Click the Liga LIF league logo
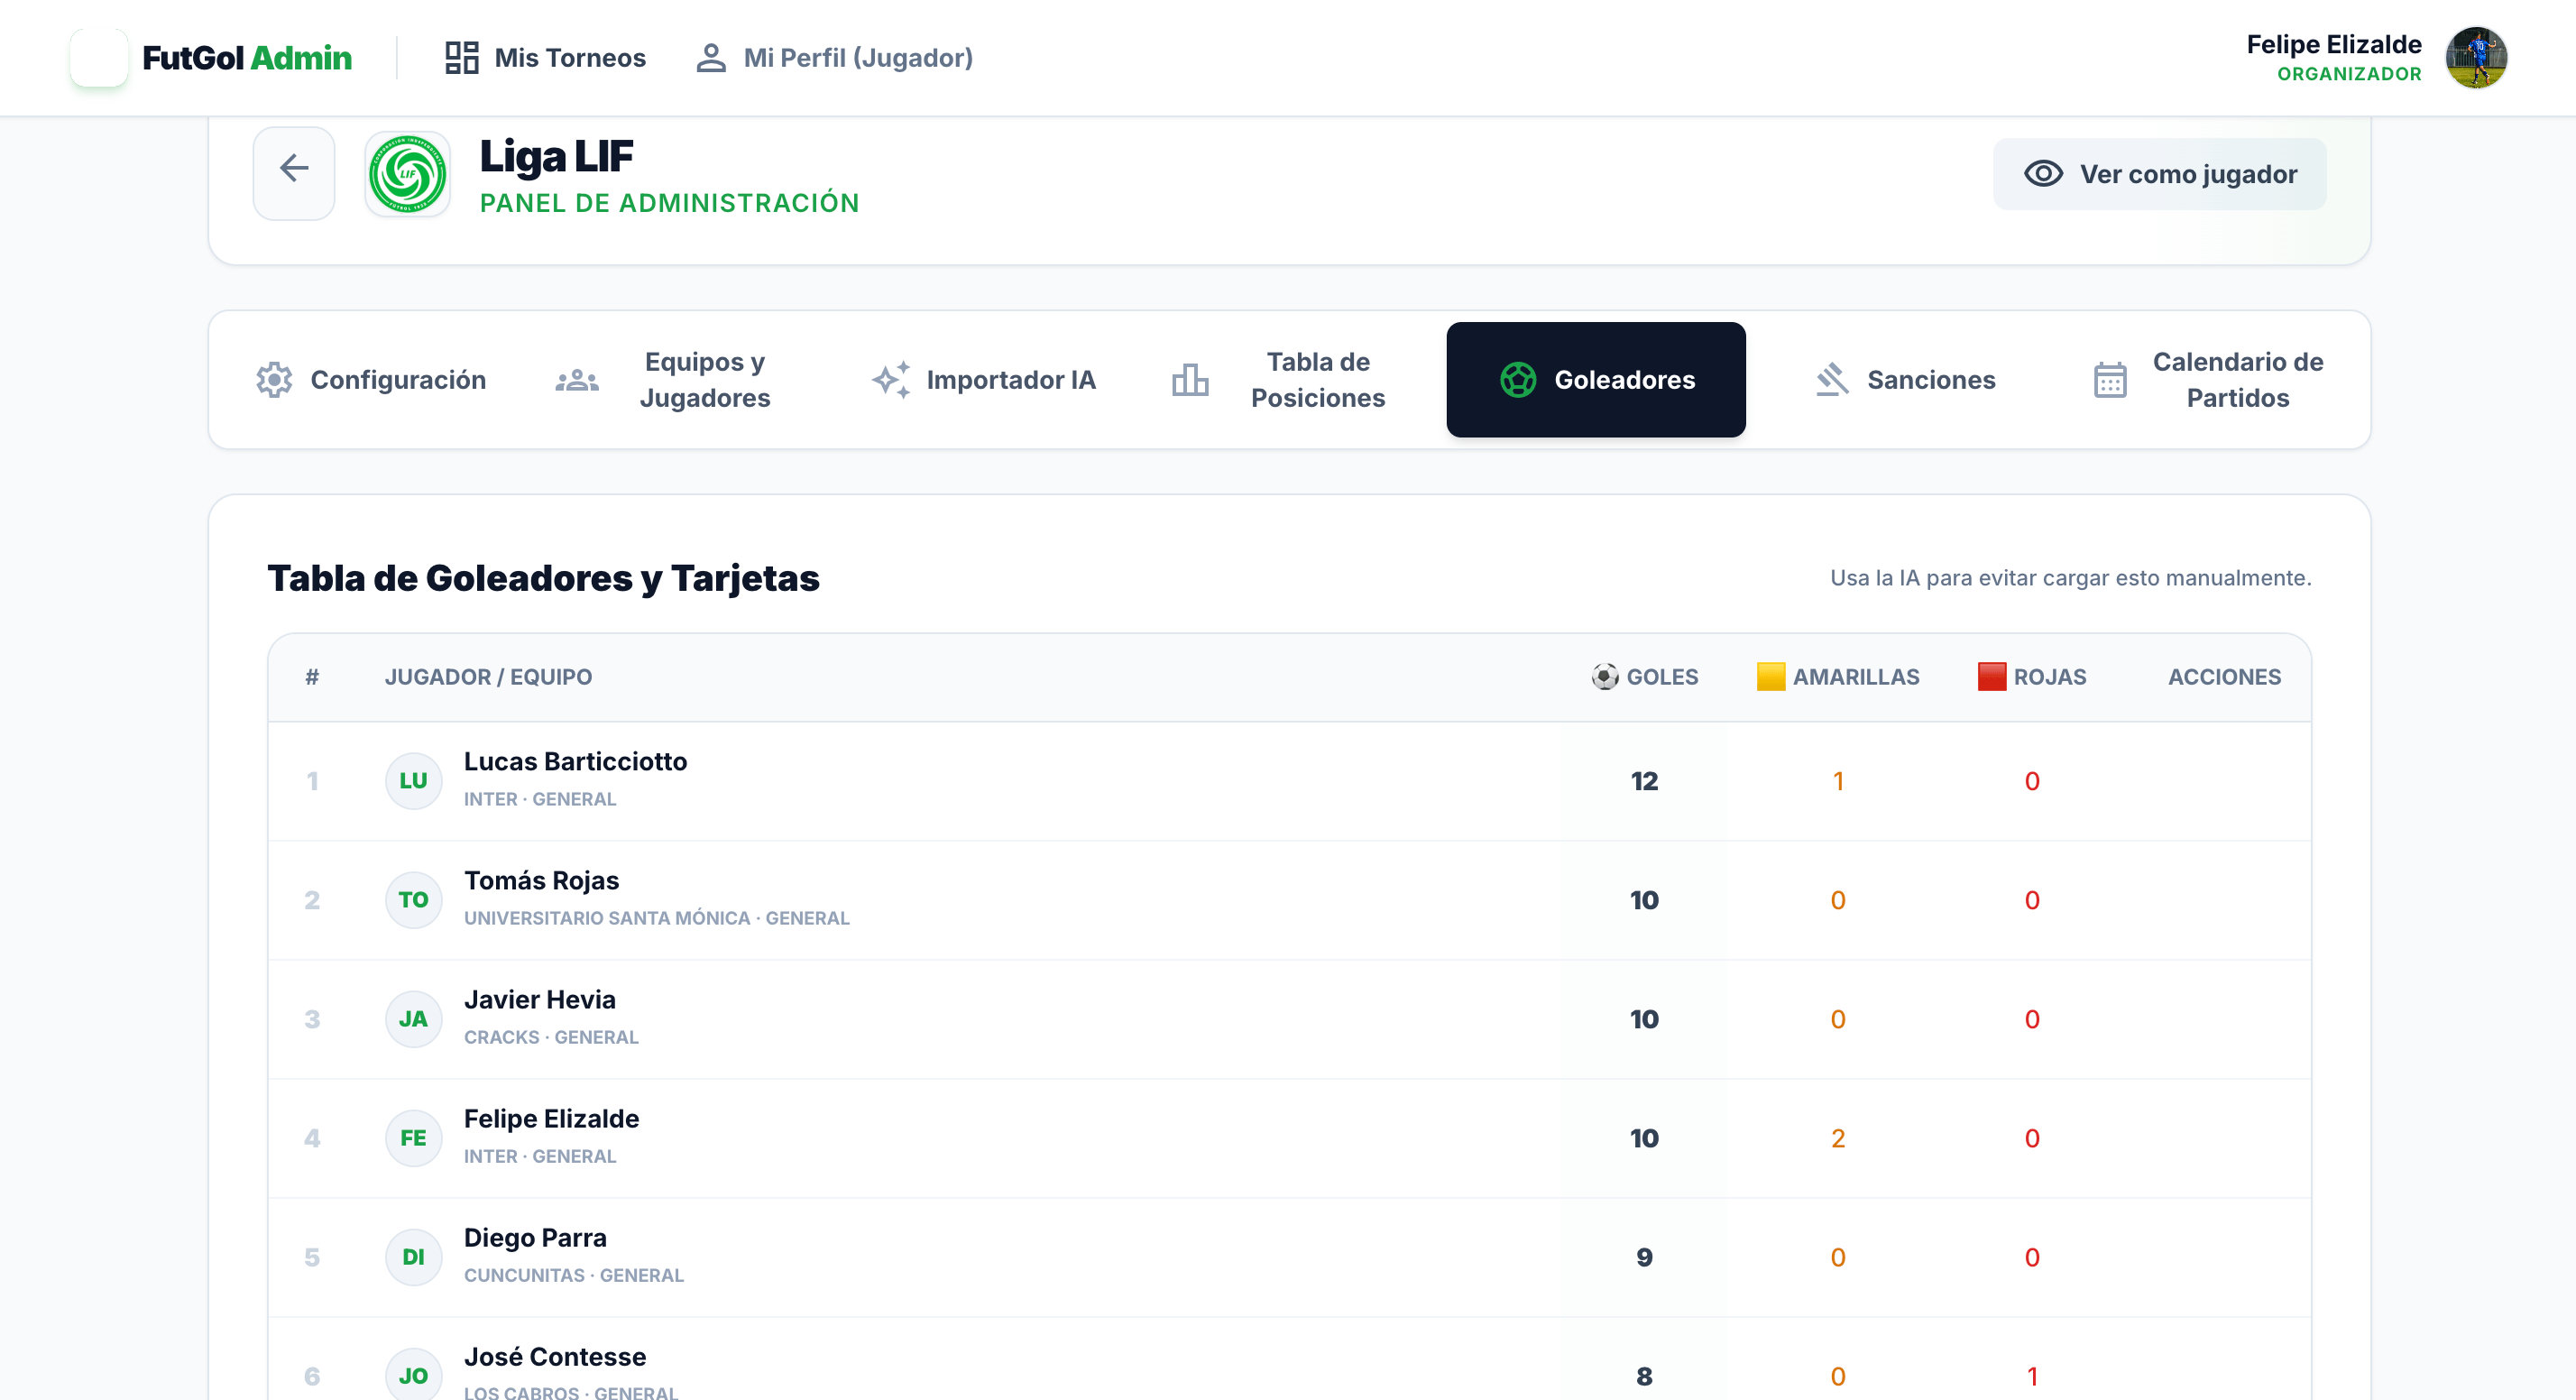The height and width of the screenshot is (1400, 2576). coord(409,173)
